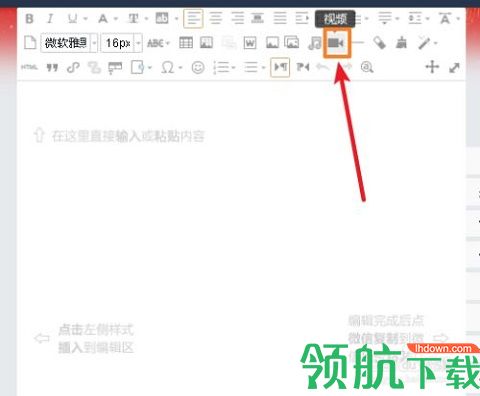Increase indent with the indent icon
This screenshot has width=480, height=396.
pyautogui.click(x=302, y=18)
